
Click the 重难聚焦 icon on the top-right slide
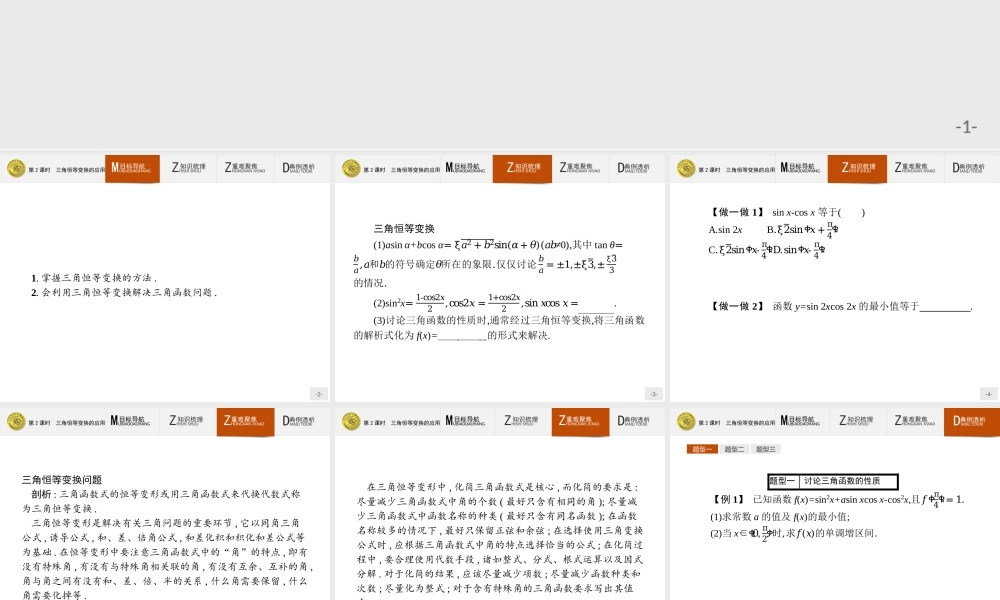tap(913, 168)
